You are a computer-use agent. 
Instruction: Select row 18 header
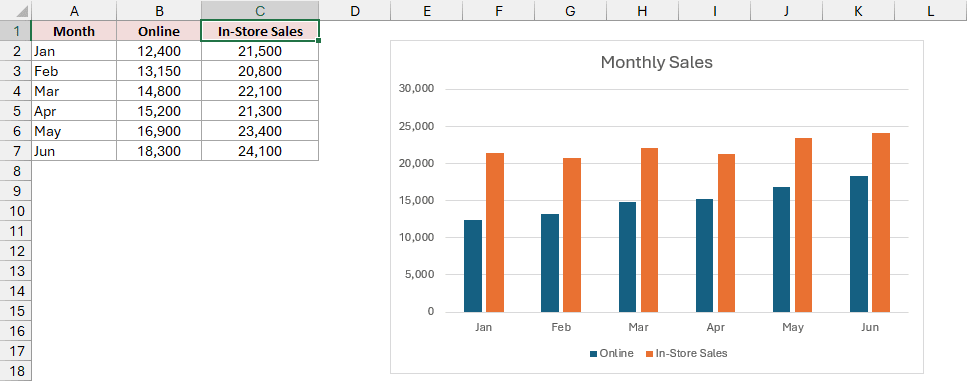[x=15, y=371]
